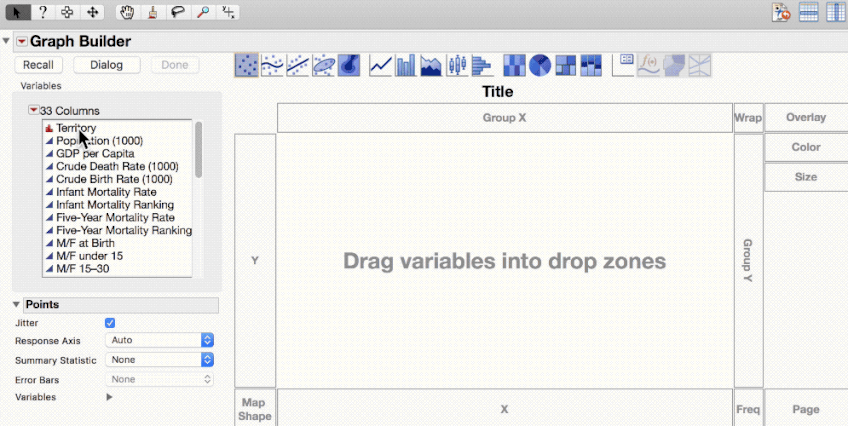The image size is (848, 426).
Task: Choose the Mosaic element icon
Action: (x=591, y=65)
